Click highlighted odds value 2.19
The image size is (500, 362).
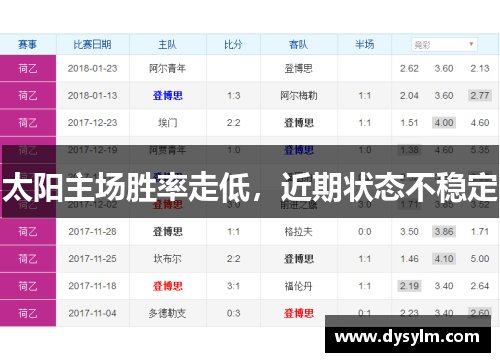click(x=409, y=286)
